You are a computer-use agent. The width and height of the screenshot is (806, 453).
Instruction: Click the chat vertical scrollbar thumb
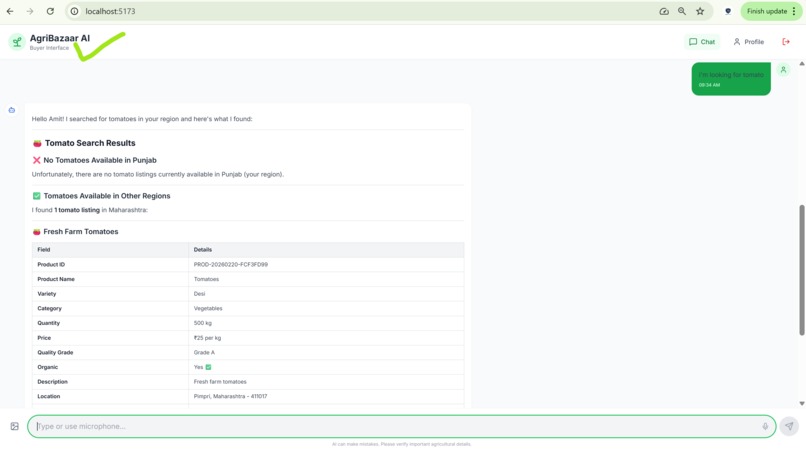[801, 270]
